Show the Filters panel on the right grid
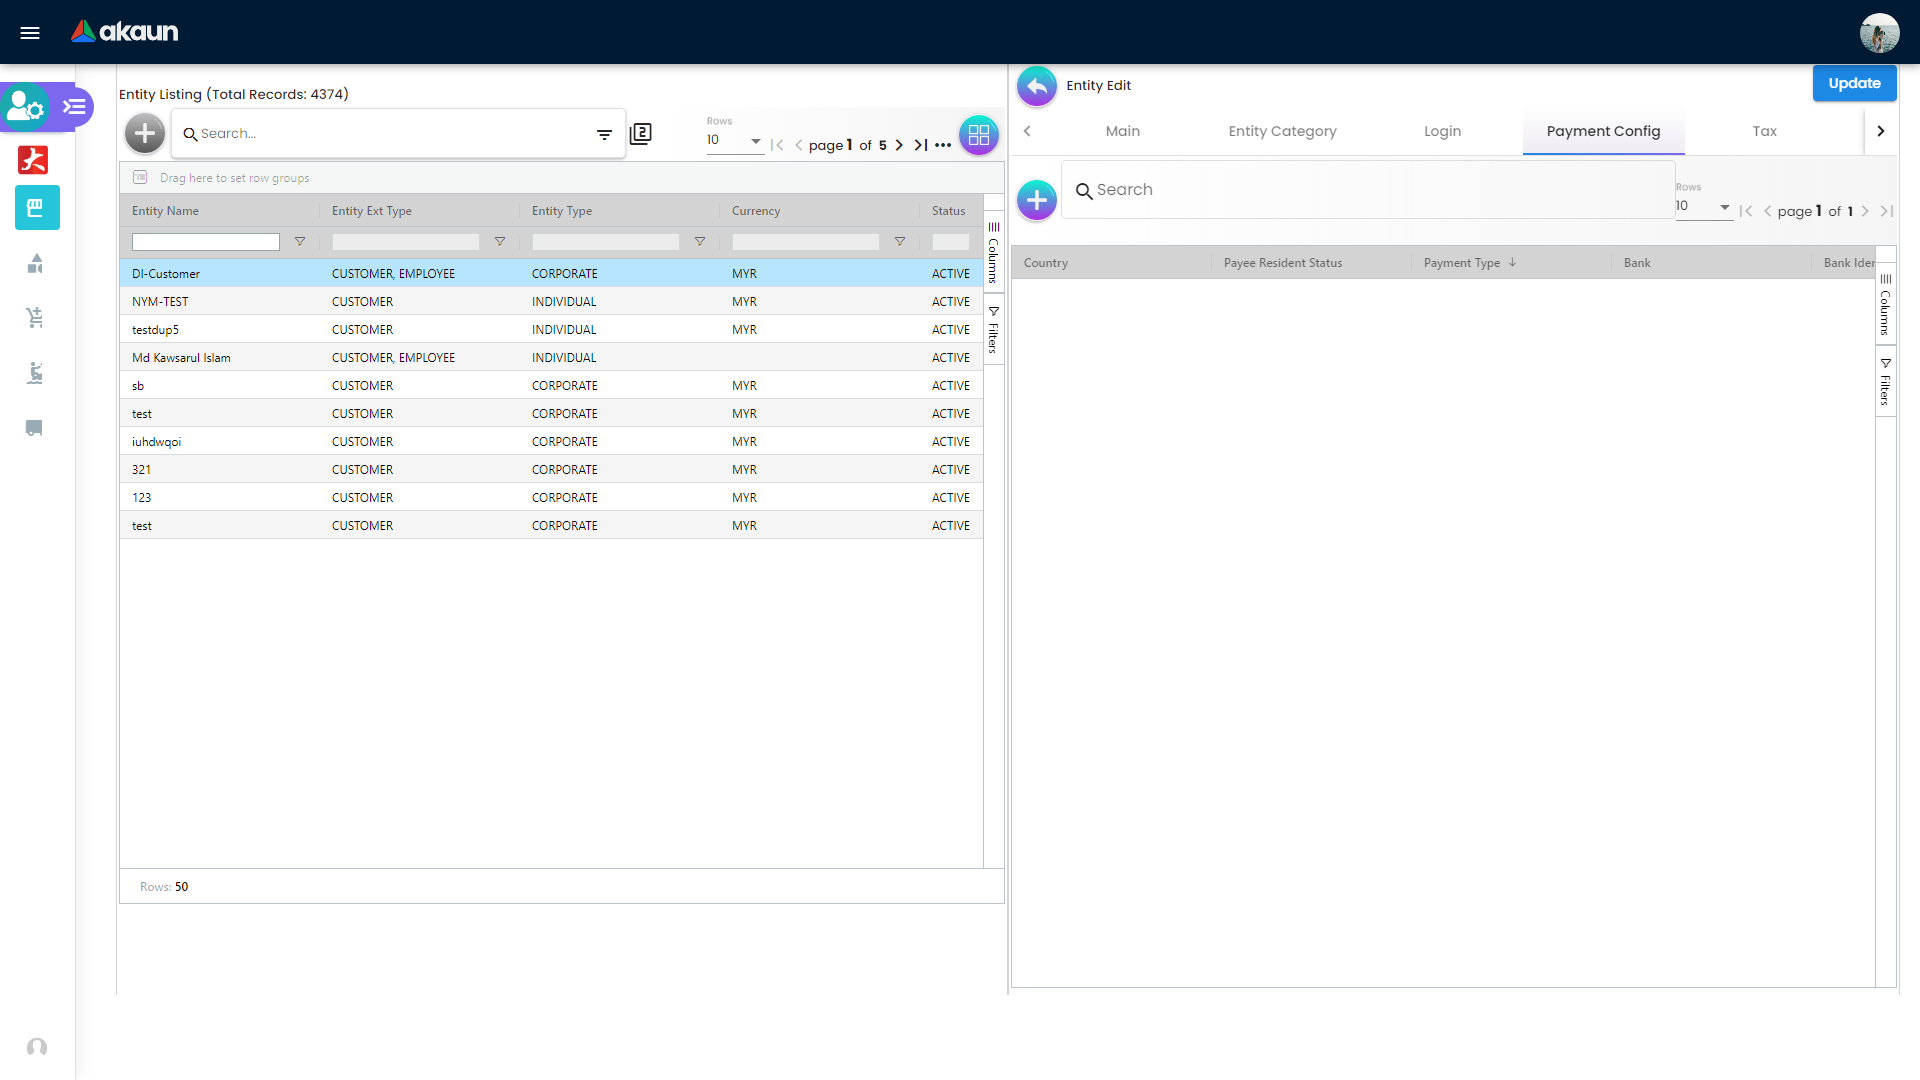The width and height of the screenshot is (1920, 1080). point(1887,383)
